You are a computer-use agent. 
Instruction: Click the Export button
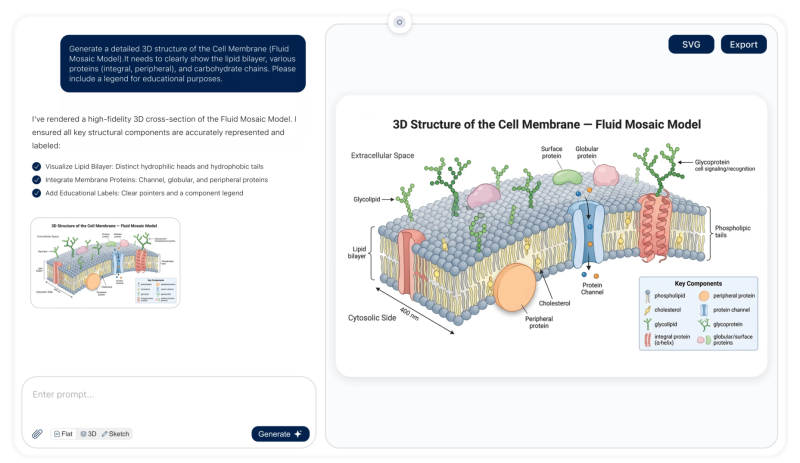click(743, 44)
